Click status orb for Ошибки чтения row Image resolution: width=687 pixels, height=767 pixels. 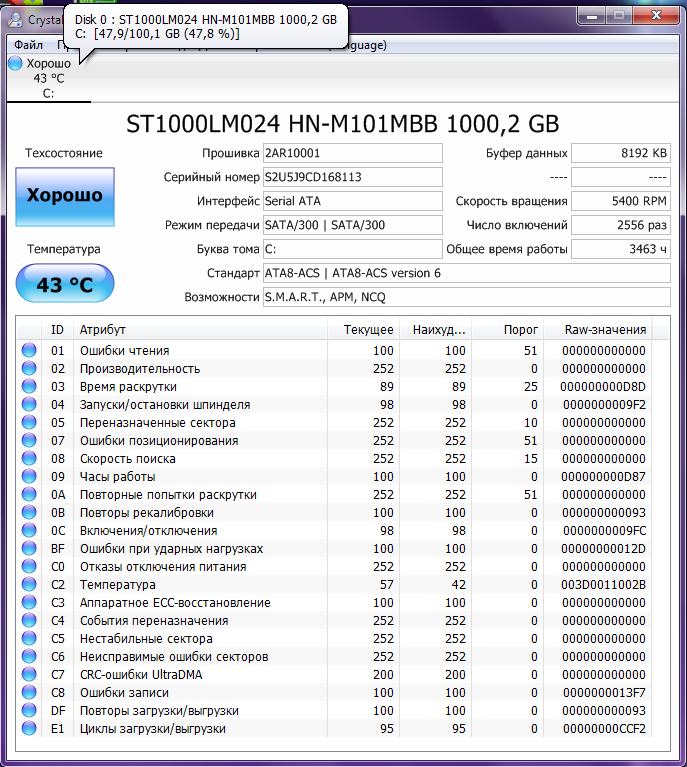(29, 351)
